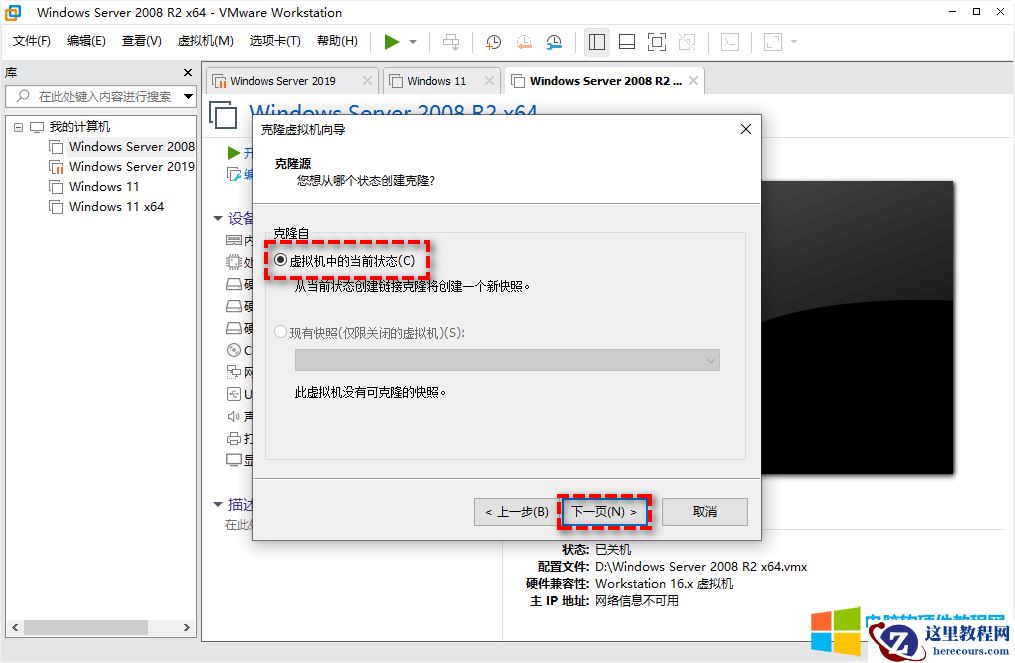
Task: Open the stretch display dropdown arrow
Action: (x=794, y=42)
